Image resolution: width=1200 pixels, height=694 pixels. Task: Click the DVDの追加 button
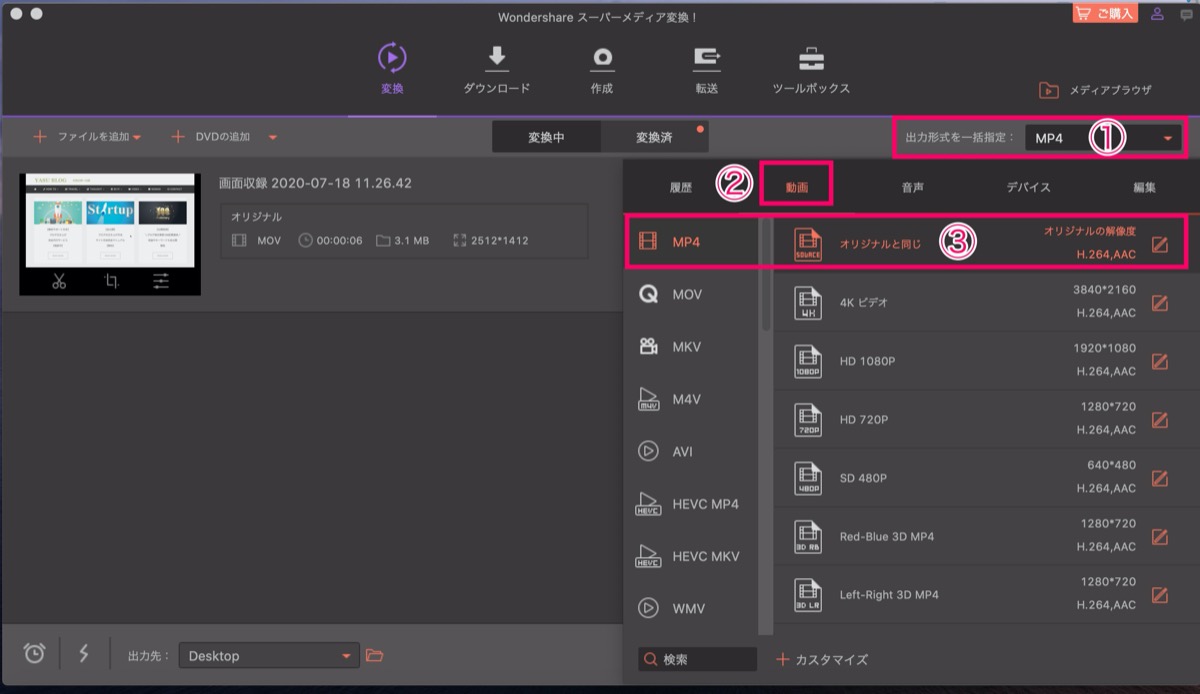[x=210, y=137]
